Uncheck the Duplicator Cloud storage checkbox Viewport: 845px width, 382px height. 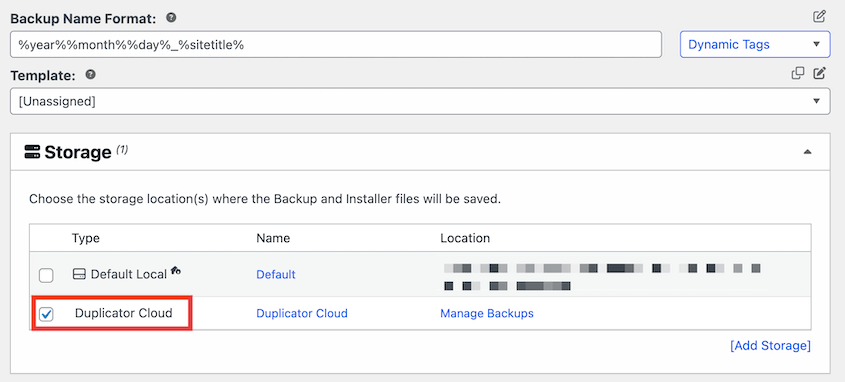(x=46, y=314)
